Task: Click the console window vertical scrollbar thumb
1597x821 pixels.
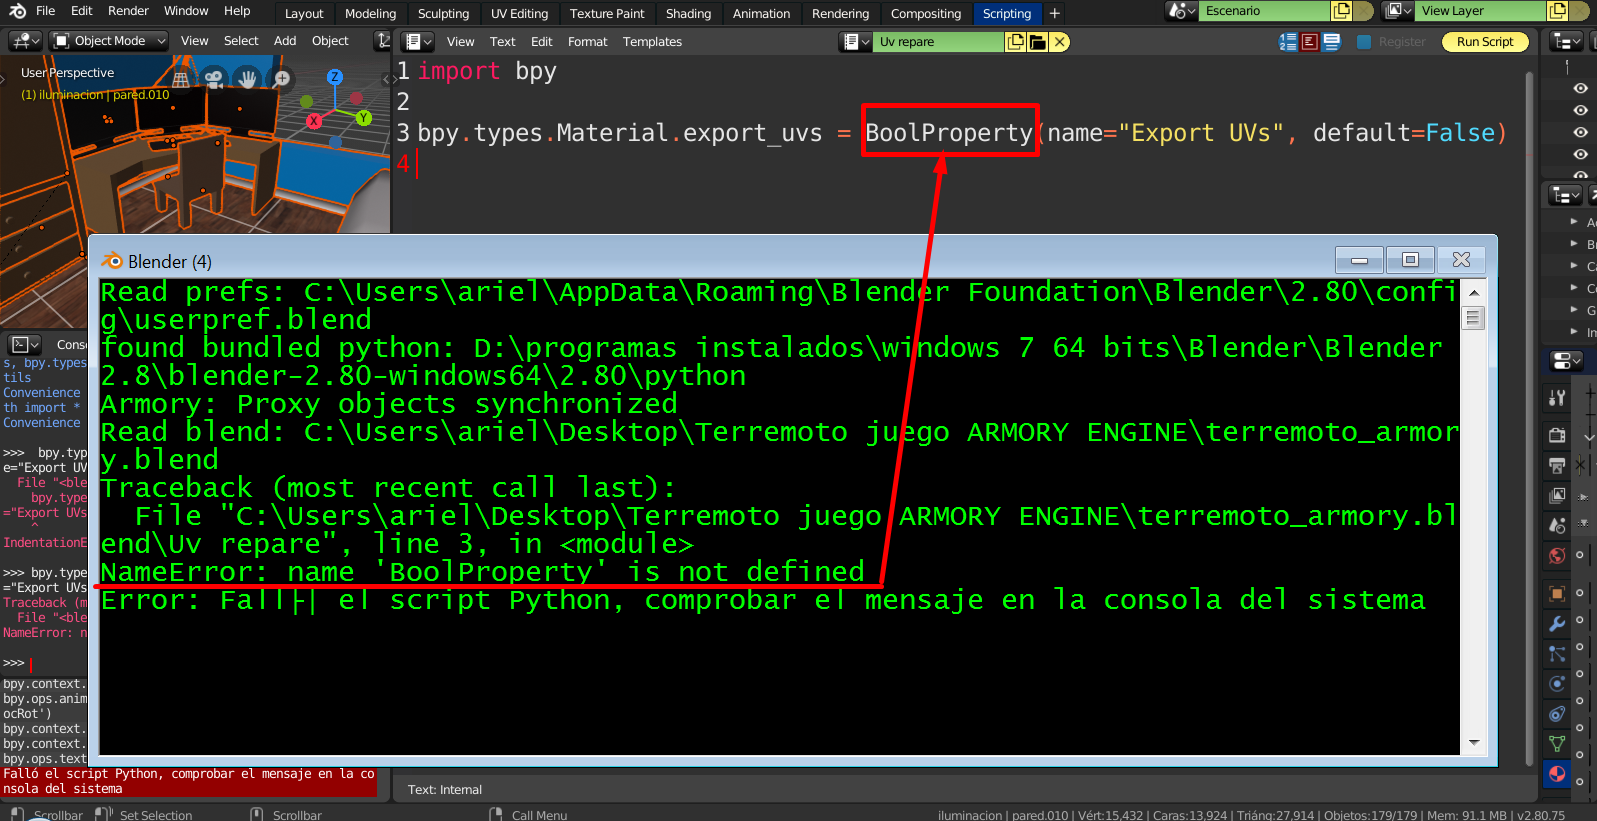Action: point(1473,318)
